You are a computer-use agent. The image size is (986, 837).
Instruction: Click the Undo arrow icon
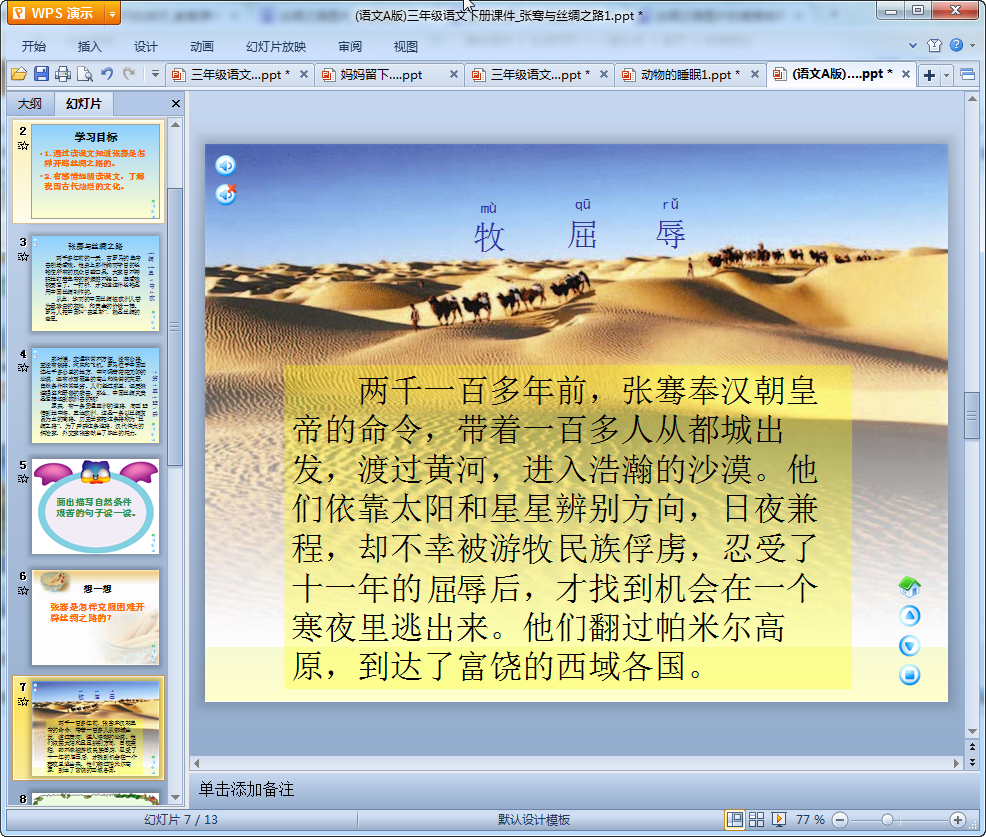(x=107, y=74)
